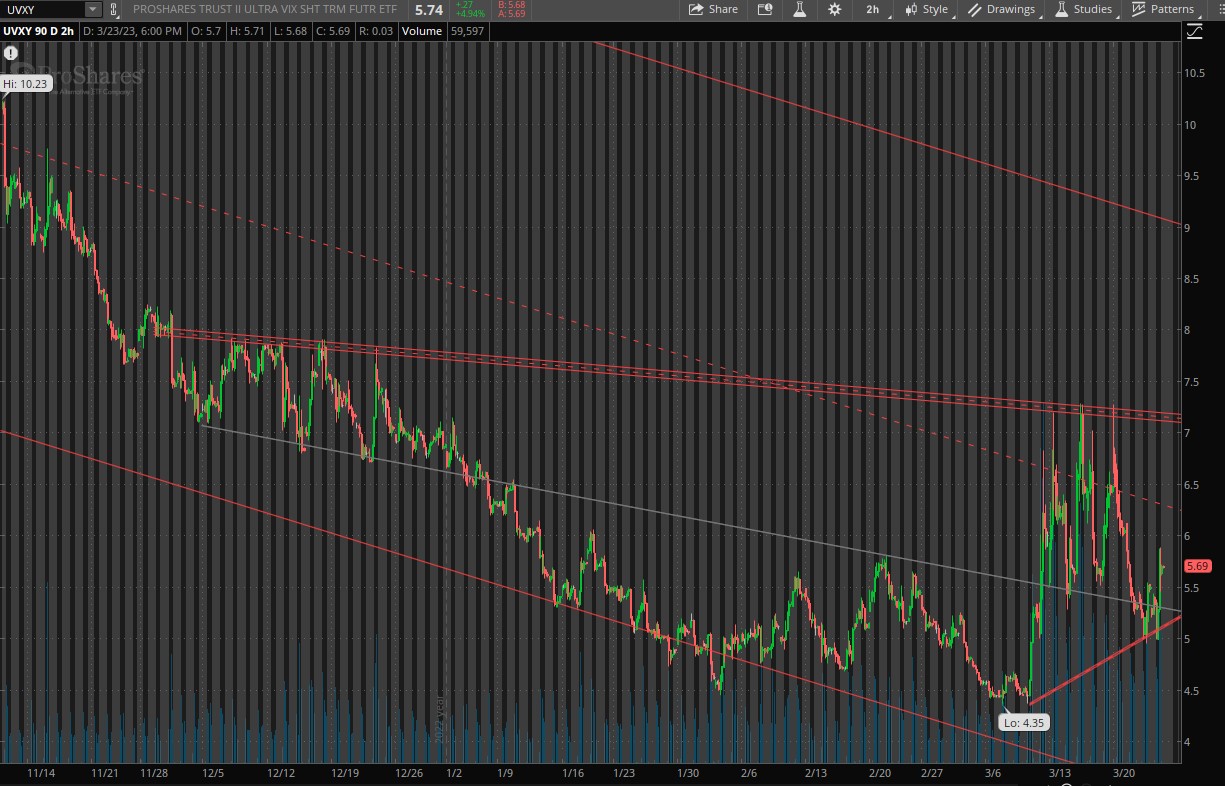Image resolution: width=1225 pixels, height=786 pixels.
Task: Open the Studies menu
Action: click(x=1084, y=9)
